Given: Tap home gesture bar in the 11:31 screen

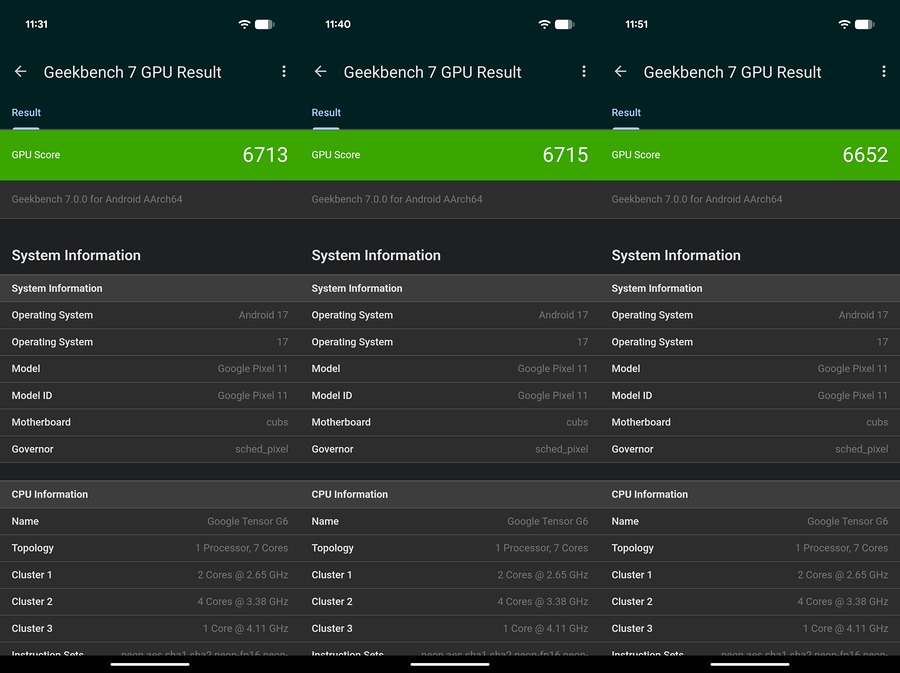Looking at the screenshot, I should tap(150, 664).
